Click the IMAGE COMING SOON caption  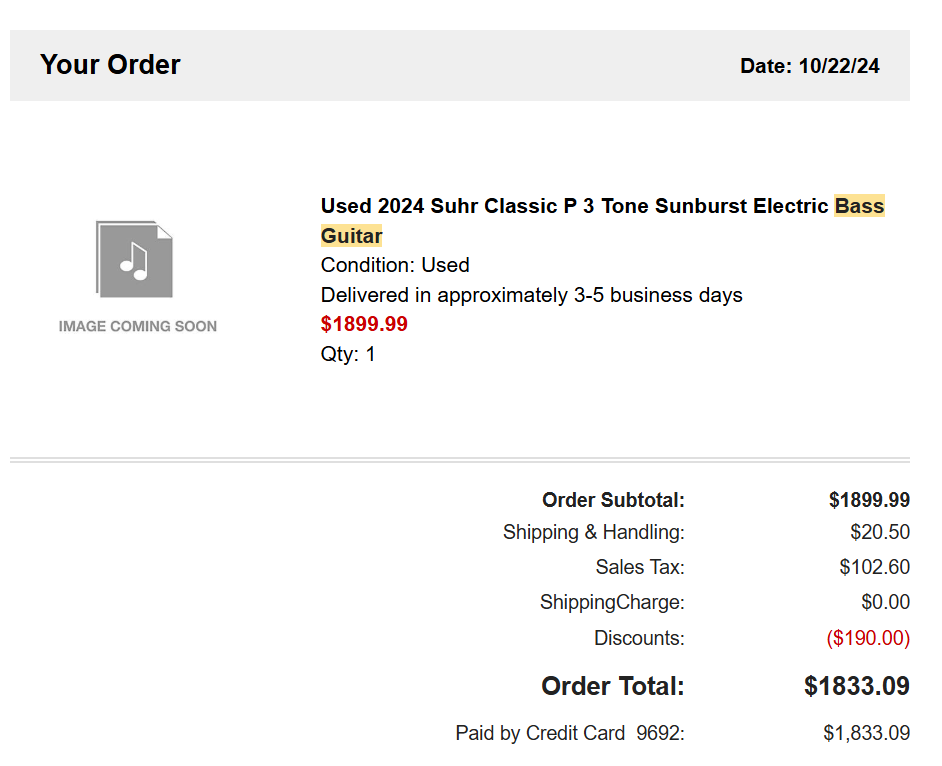(138, 326)
